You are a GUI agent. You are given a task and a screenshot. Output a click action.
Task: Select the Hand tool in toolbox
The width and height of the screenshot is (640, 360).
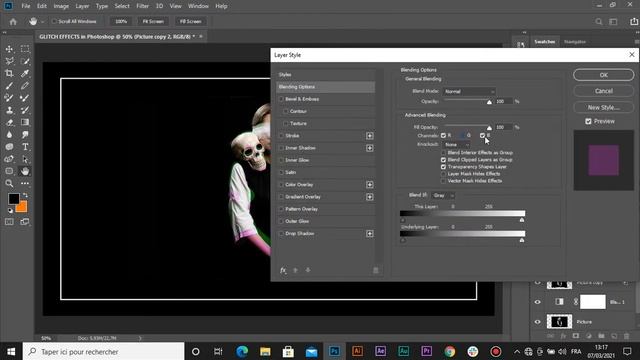tap(25, 171)
